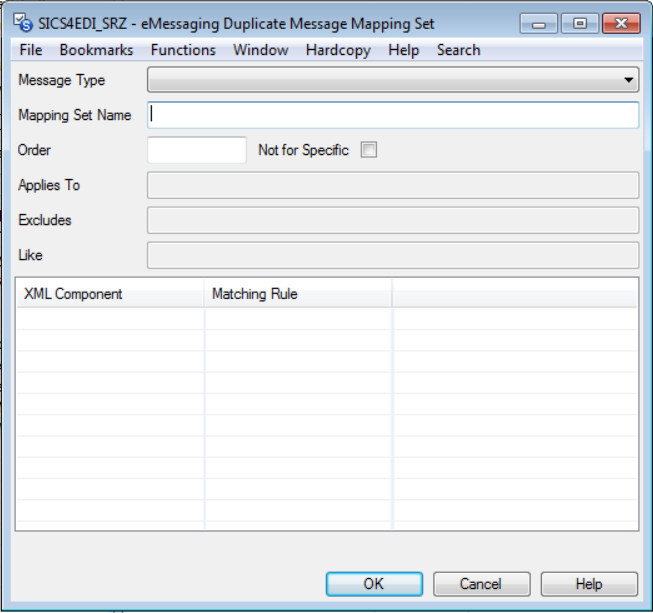Open the Help menu in menu bar
Image resolution: width=653 pixels, height=613 pixels.
[x=404, y=50]
